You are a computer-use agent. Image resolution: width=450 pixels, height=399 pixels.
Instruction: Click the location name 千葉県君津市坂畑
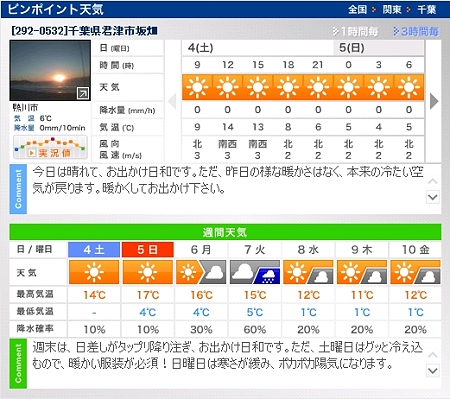[112, 31]
